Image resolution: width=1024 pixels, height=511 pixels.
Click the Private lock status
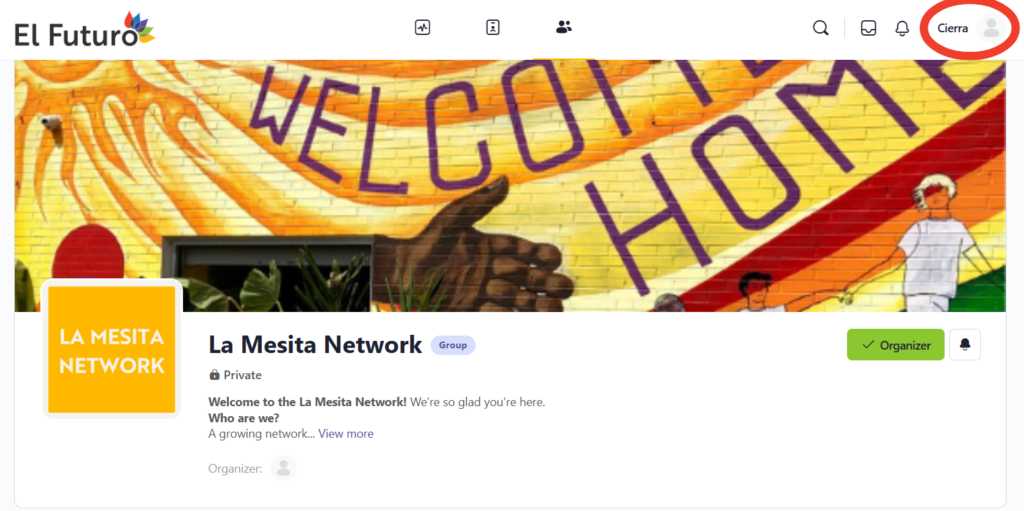[235, 375]
